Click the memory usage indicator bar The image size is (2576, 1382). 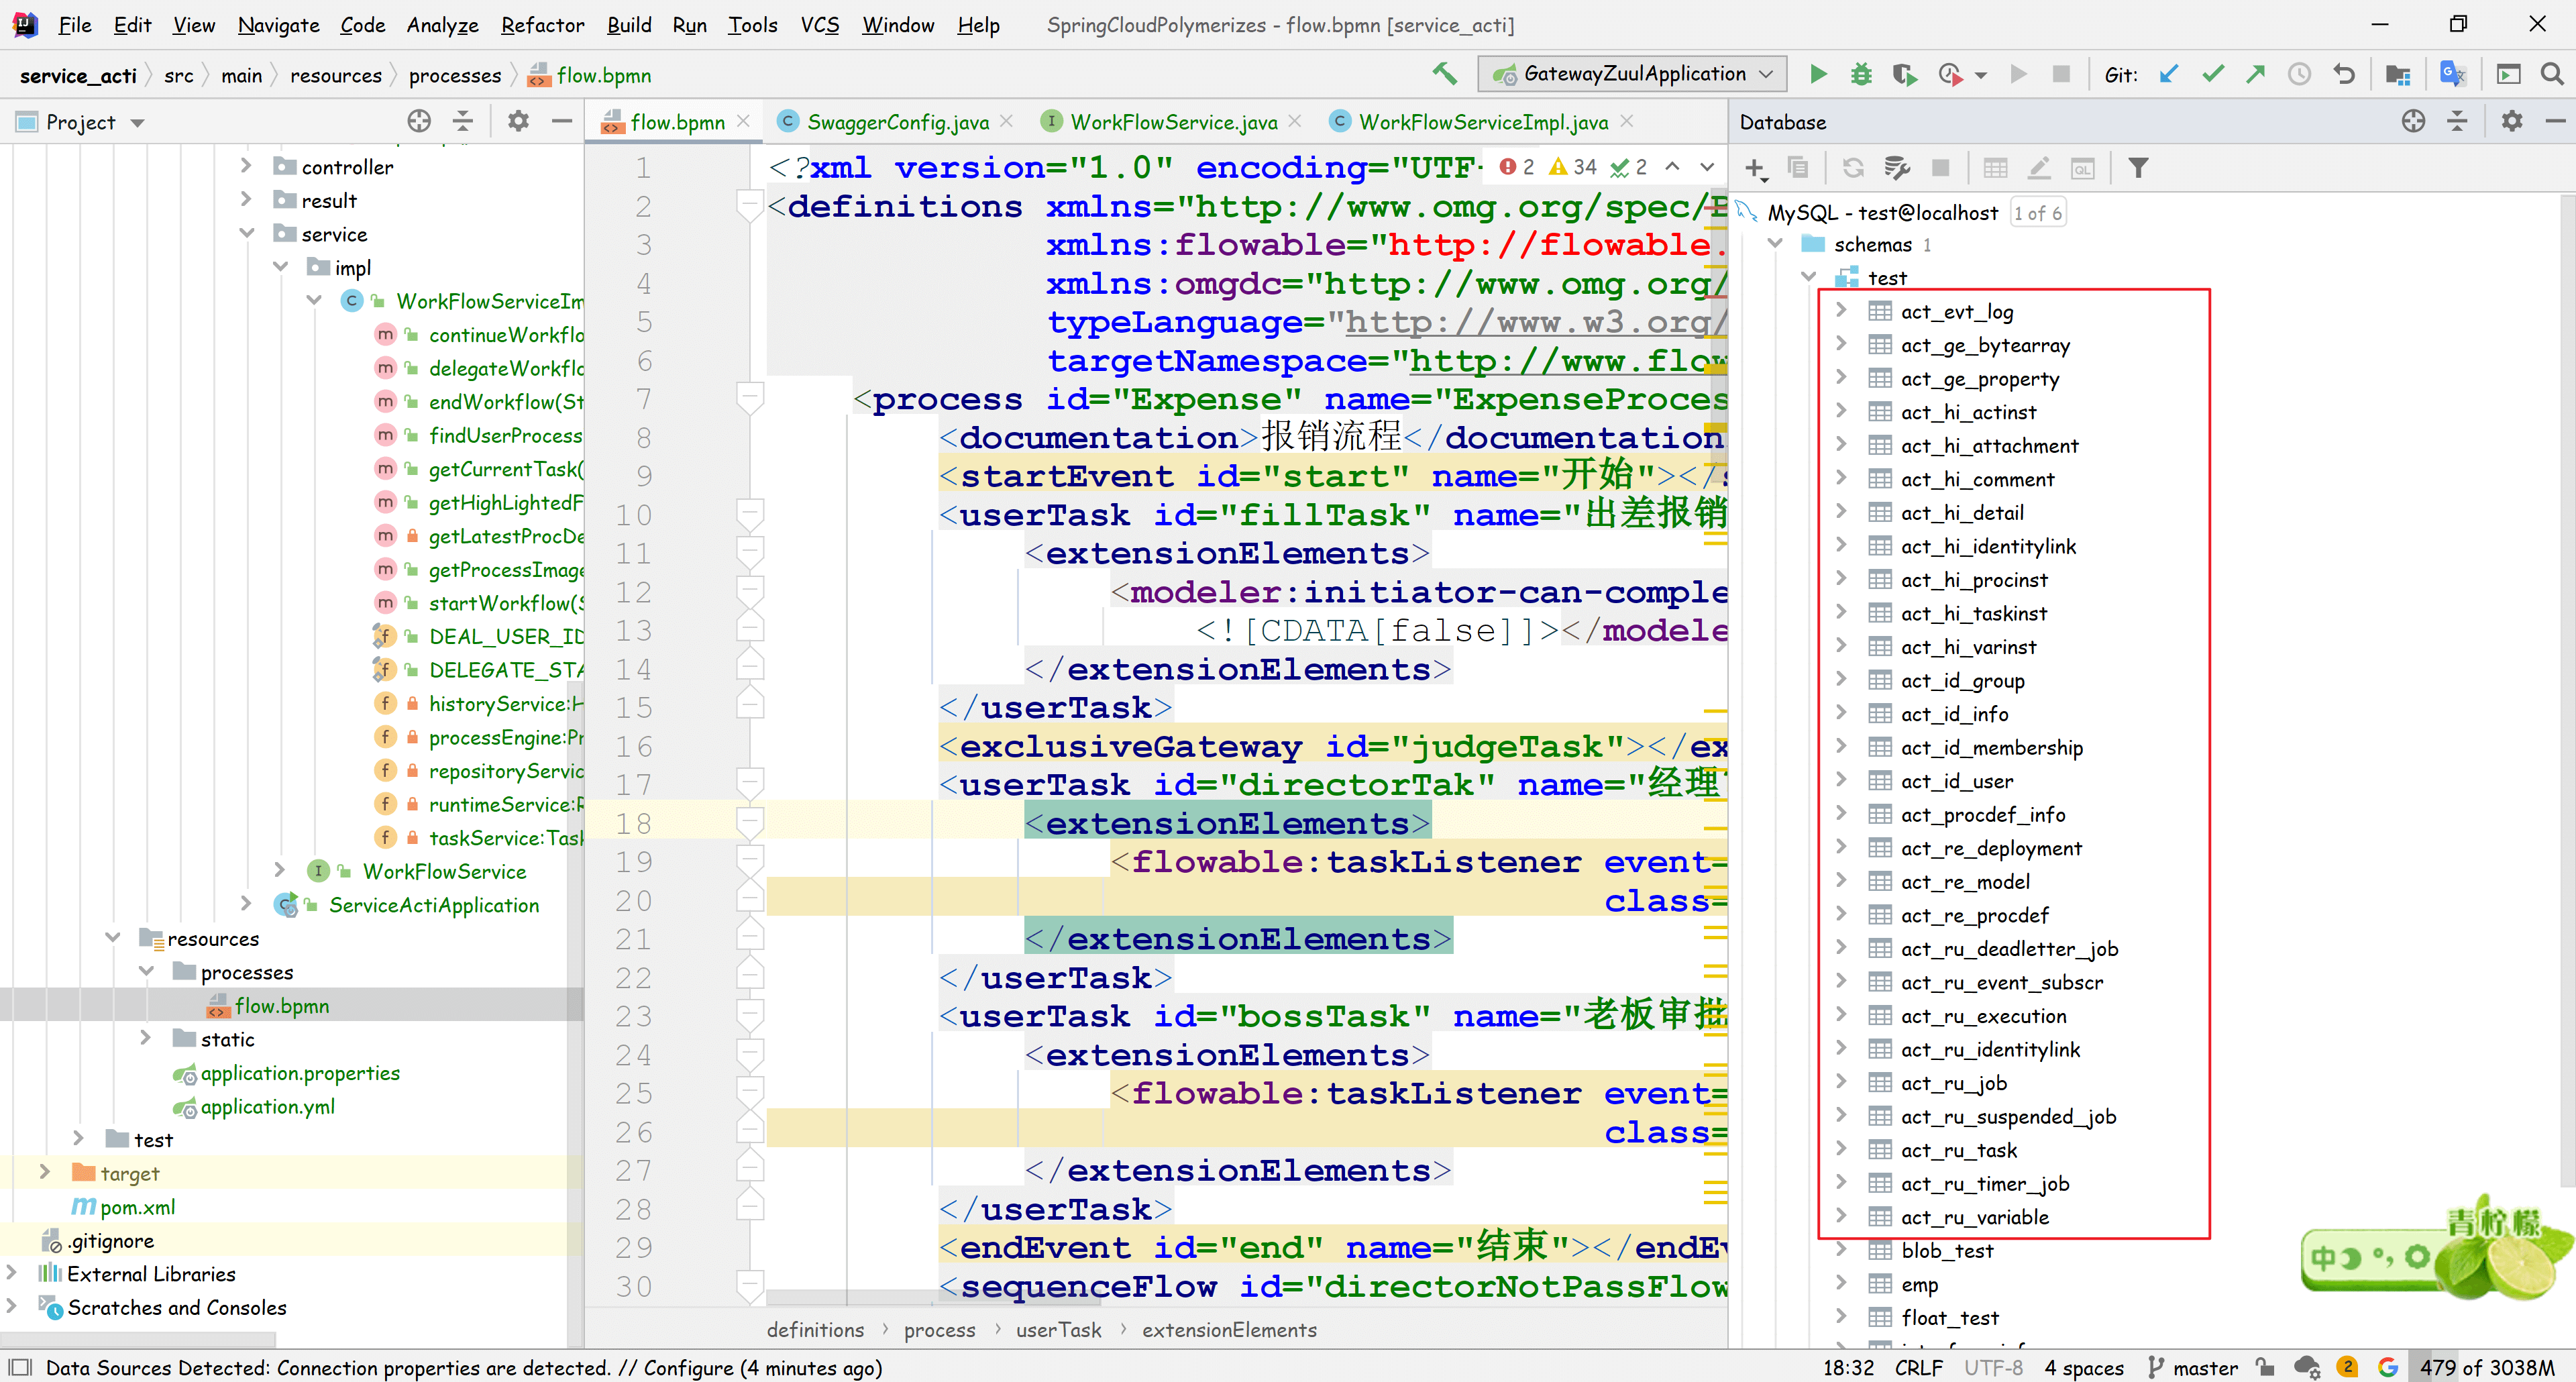[2486, 1367]
